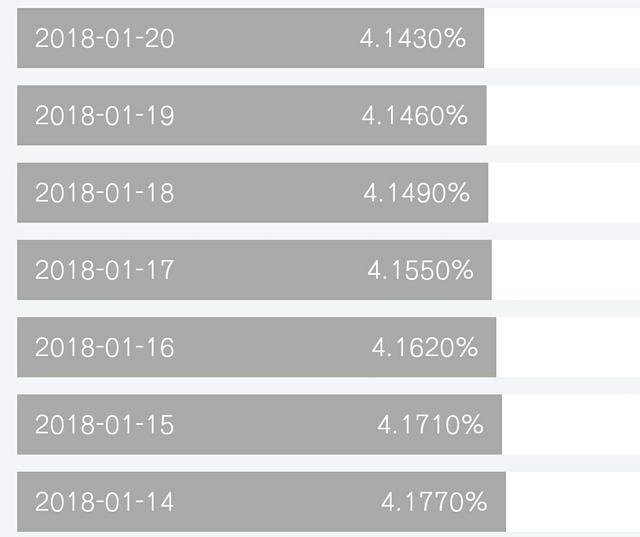Image resolution: width=640 pixels, height=537 pixels.
Task: Tap the 4.1620% rate value
Action: click(x=425, y=348)
